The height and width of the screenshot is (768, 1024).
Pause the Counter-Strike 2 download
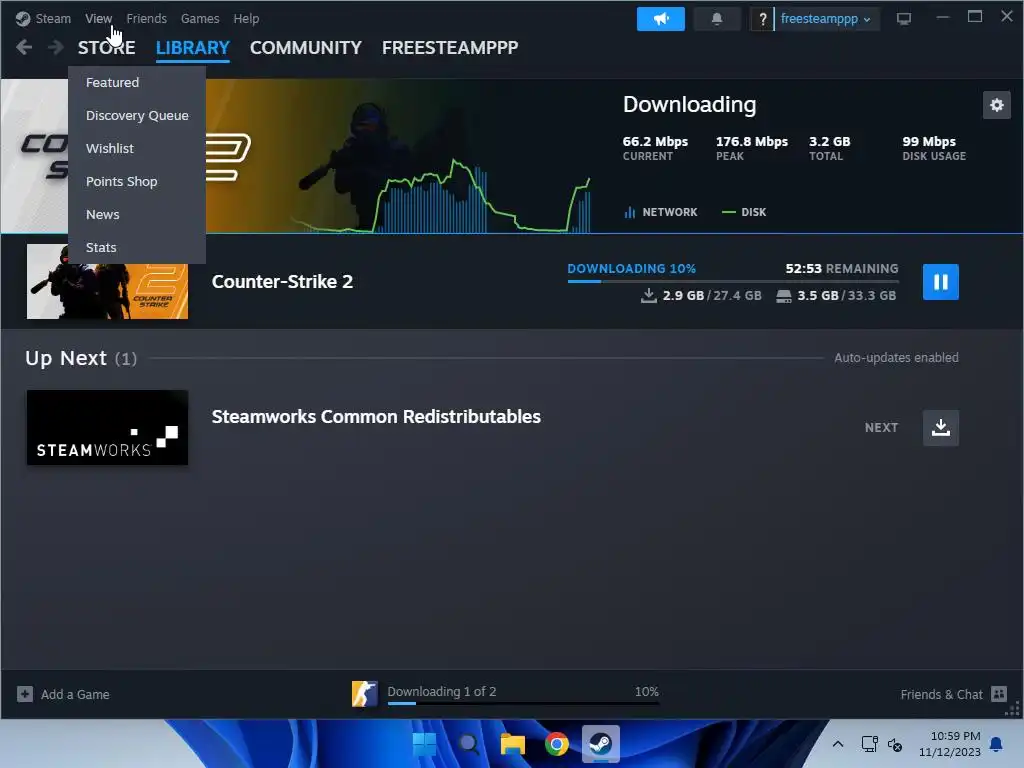click(x=940, y=282)
